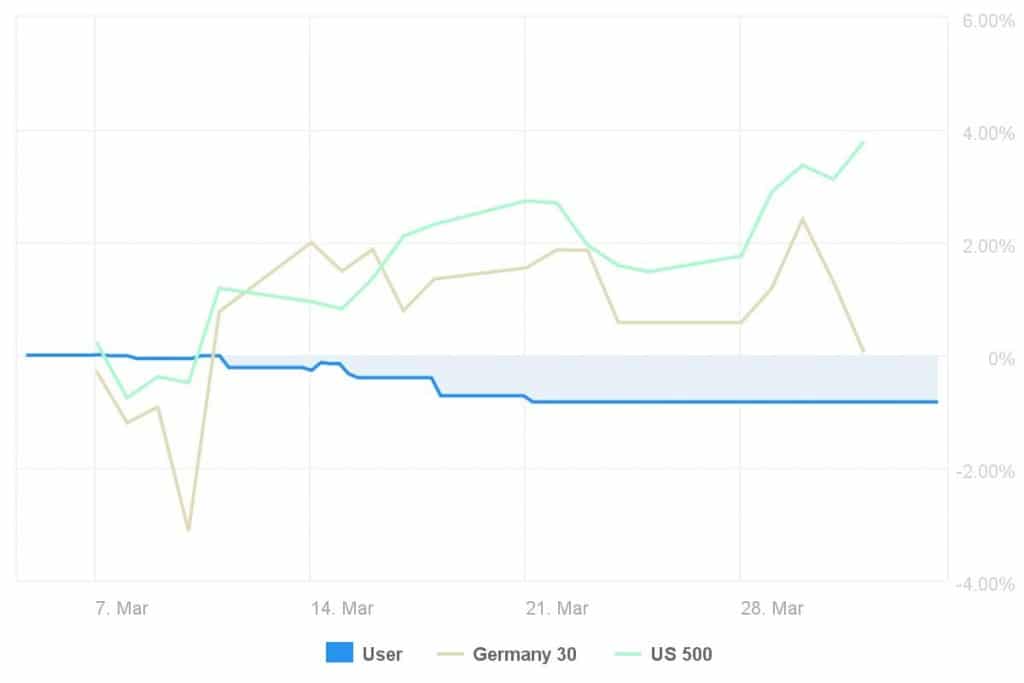Click the 28. Mar axis label

click(772, 607)
